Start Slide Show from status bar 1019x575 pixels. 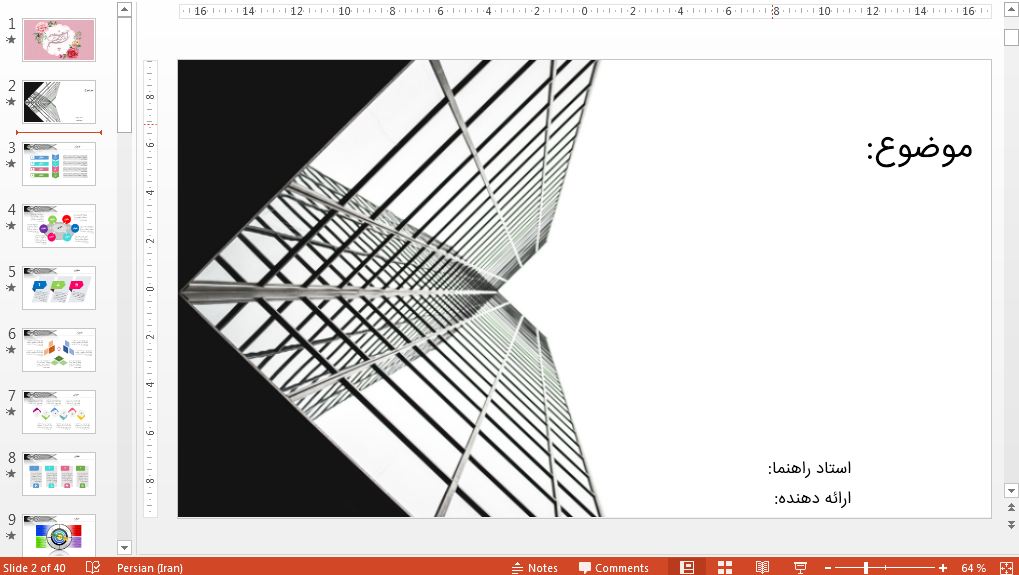[800, 567]
